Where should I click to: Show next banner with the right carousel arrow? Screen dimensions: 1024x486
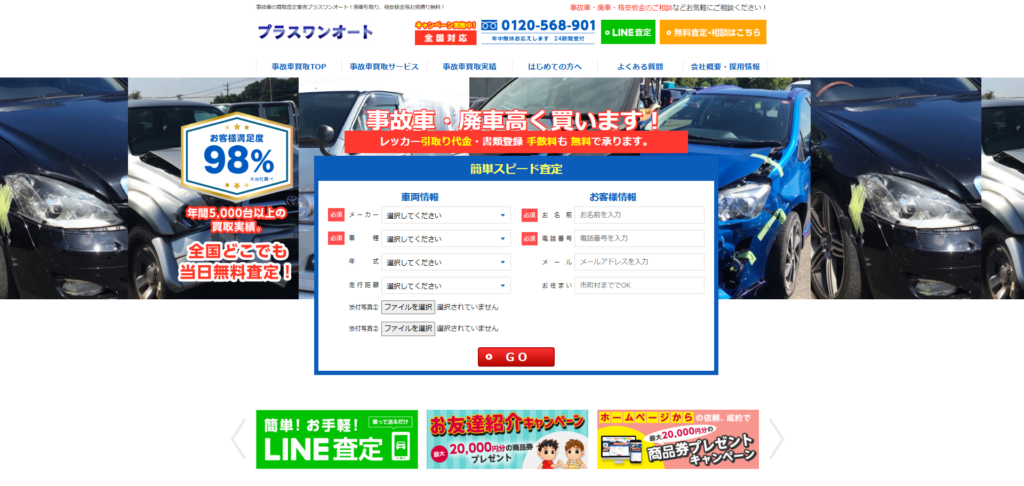click(x=776, y=439)
